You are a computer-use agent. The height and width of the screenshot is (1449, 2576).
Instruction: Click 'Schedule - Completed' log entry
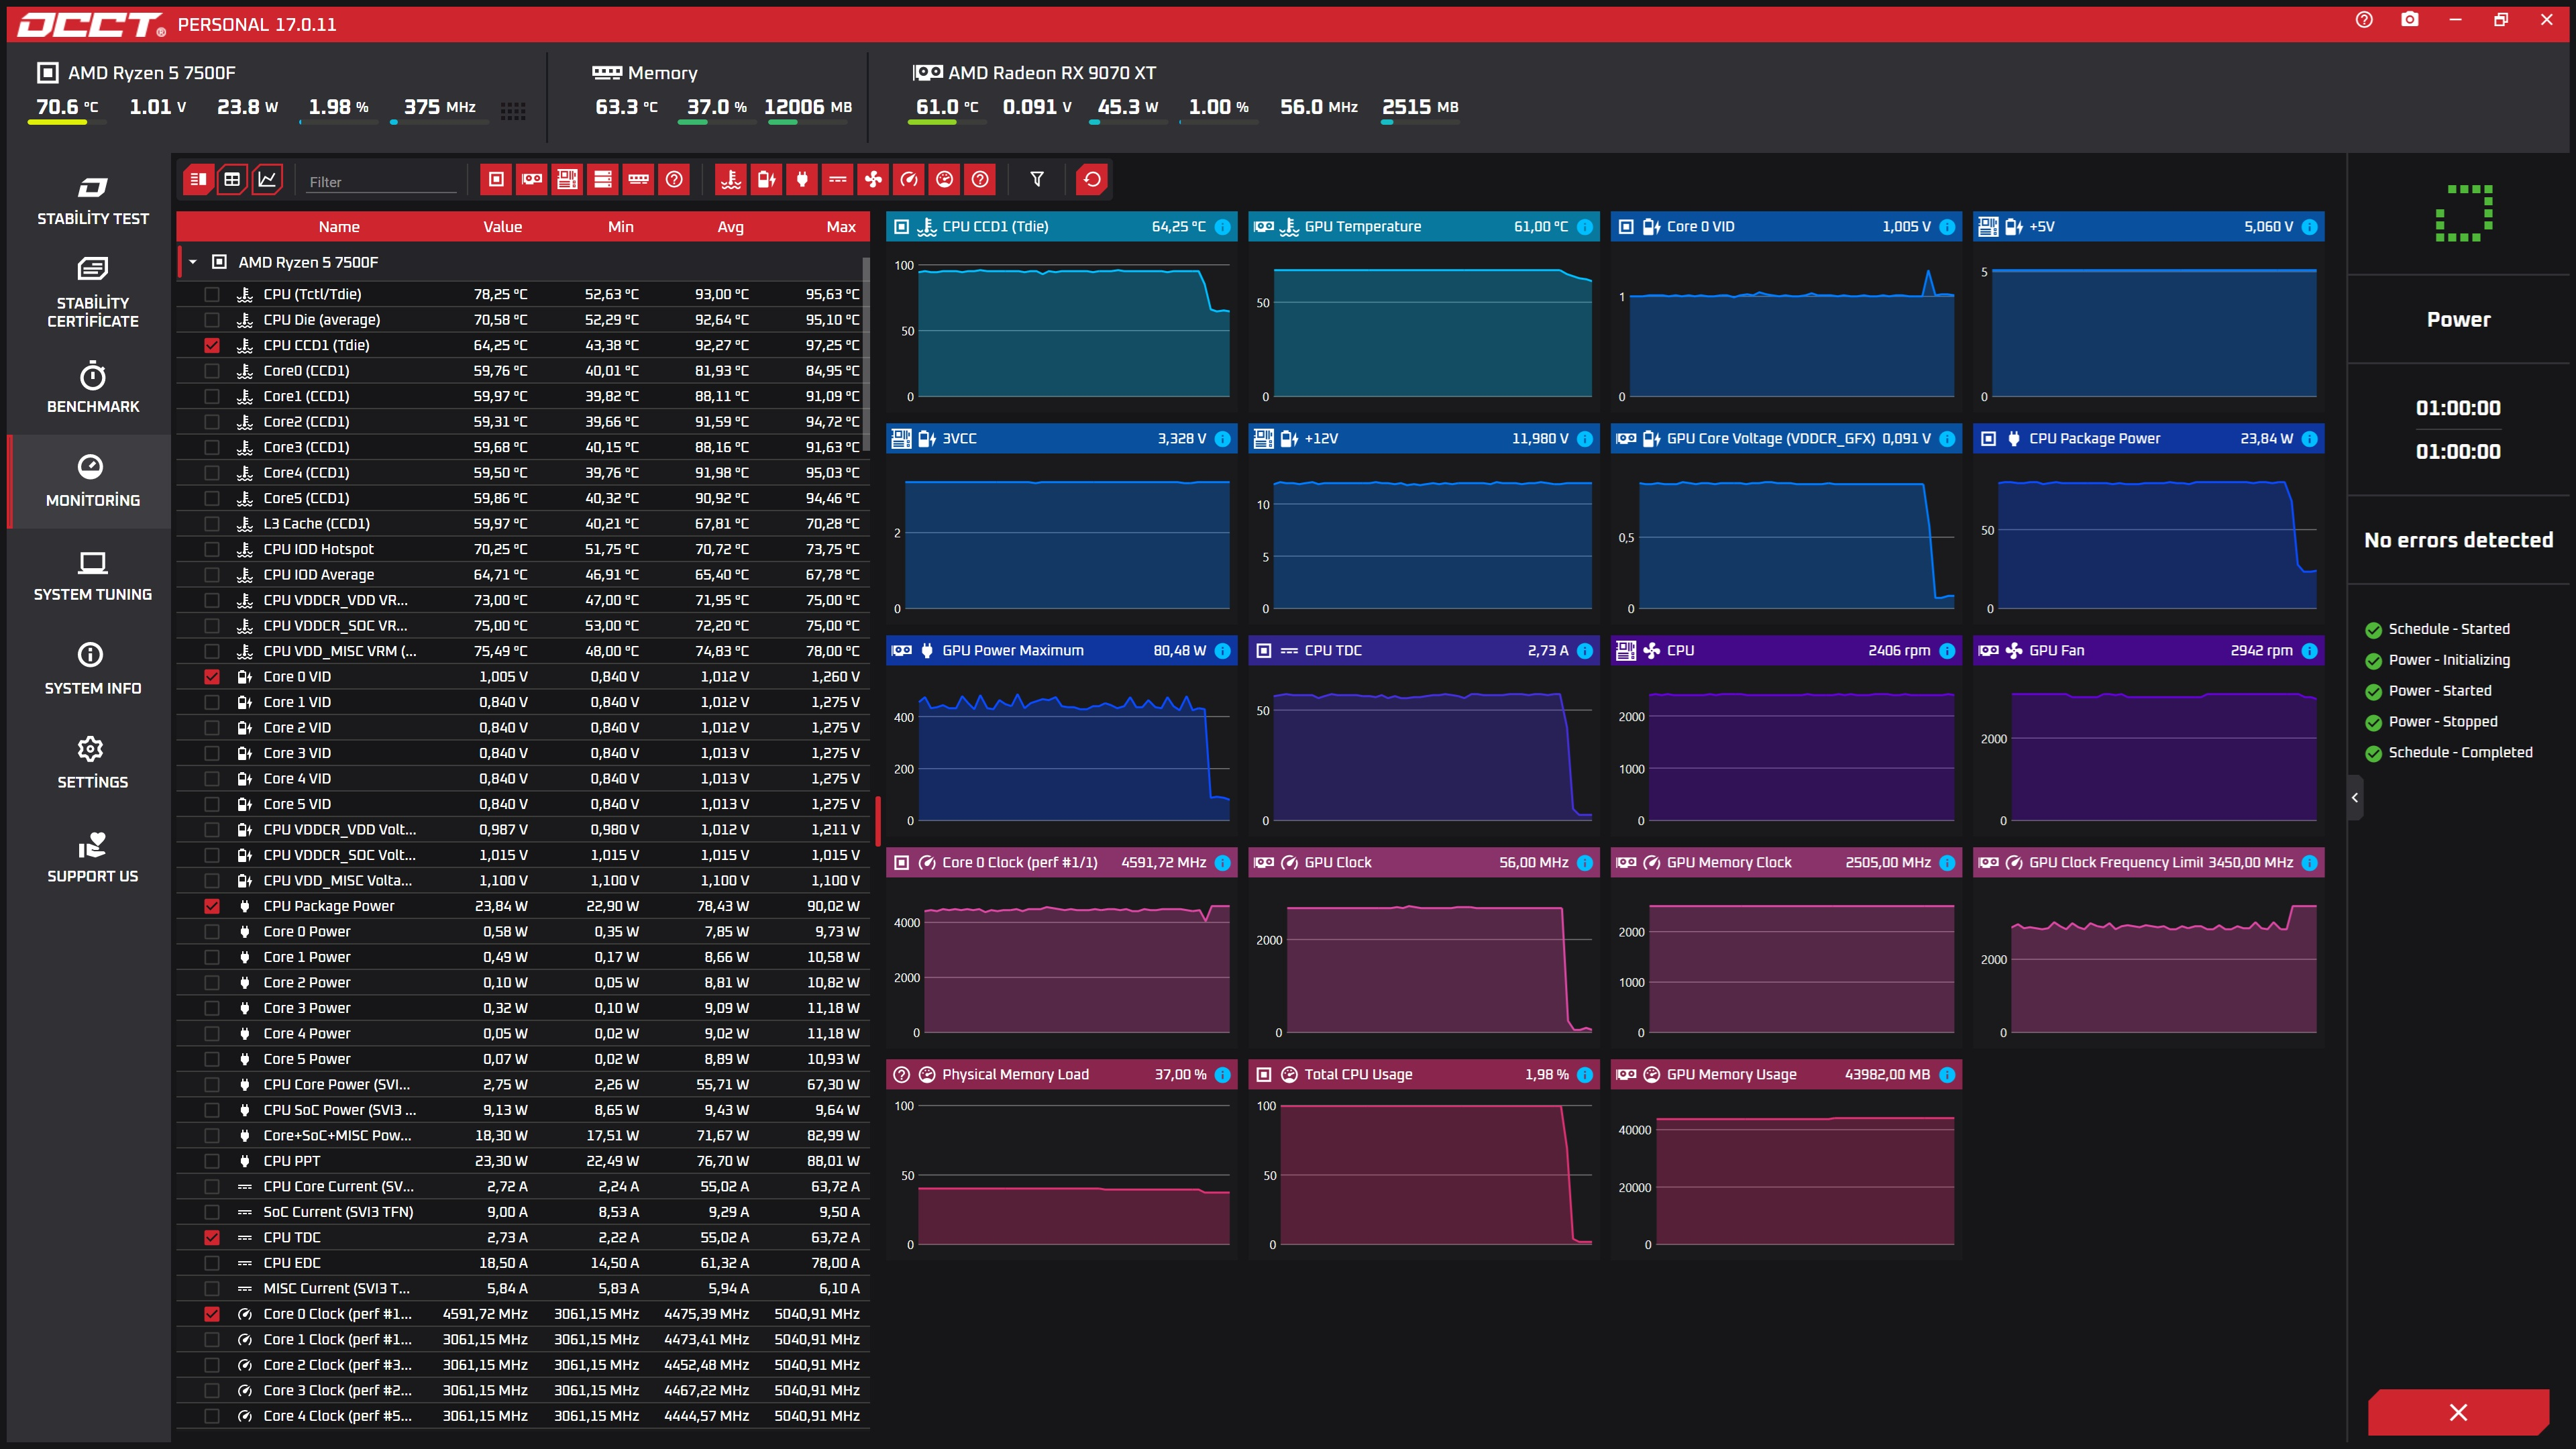pyautogui.click(x=2460, y=753)
